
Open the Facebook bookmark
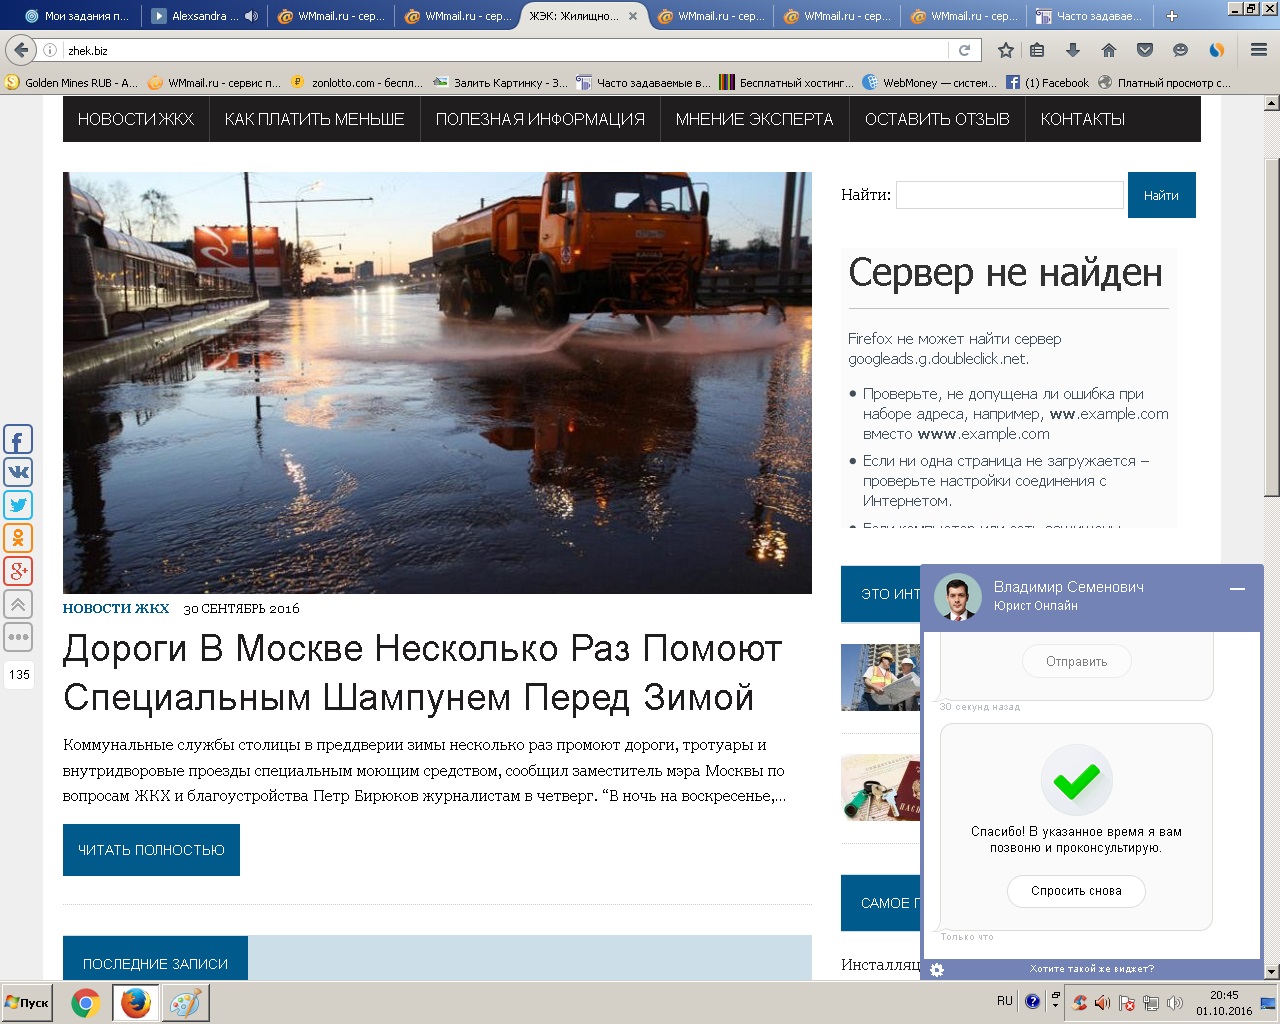(1047, 83)
